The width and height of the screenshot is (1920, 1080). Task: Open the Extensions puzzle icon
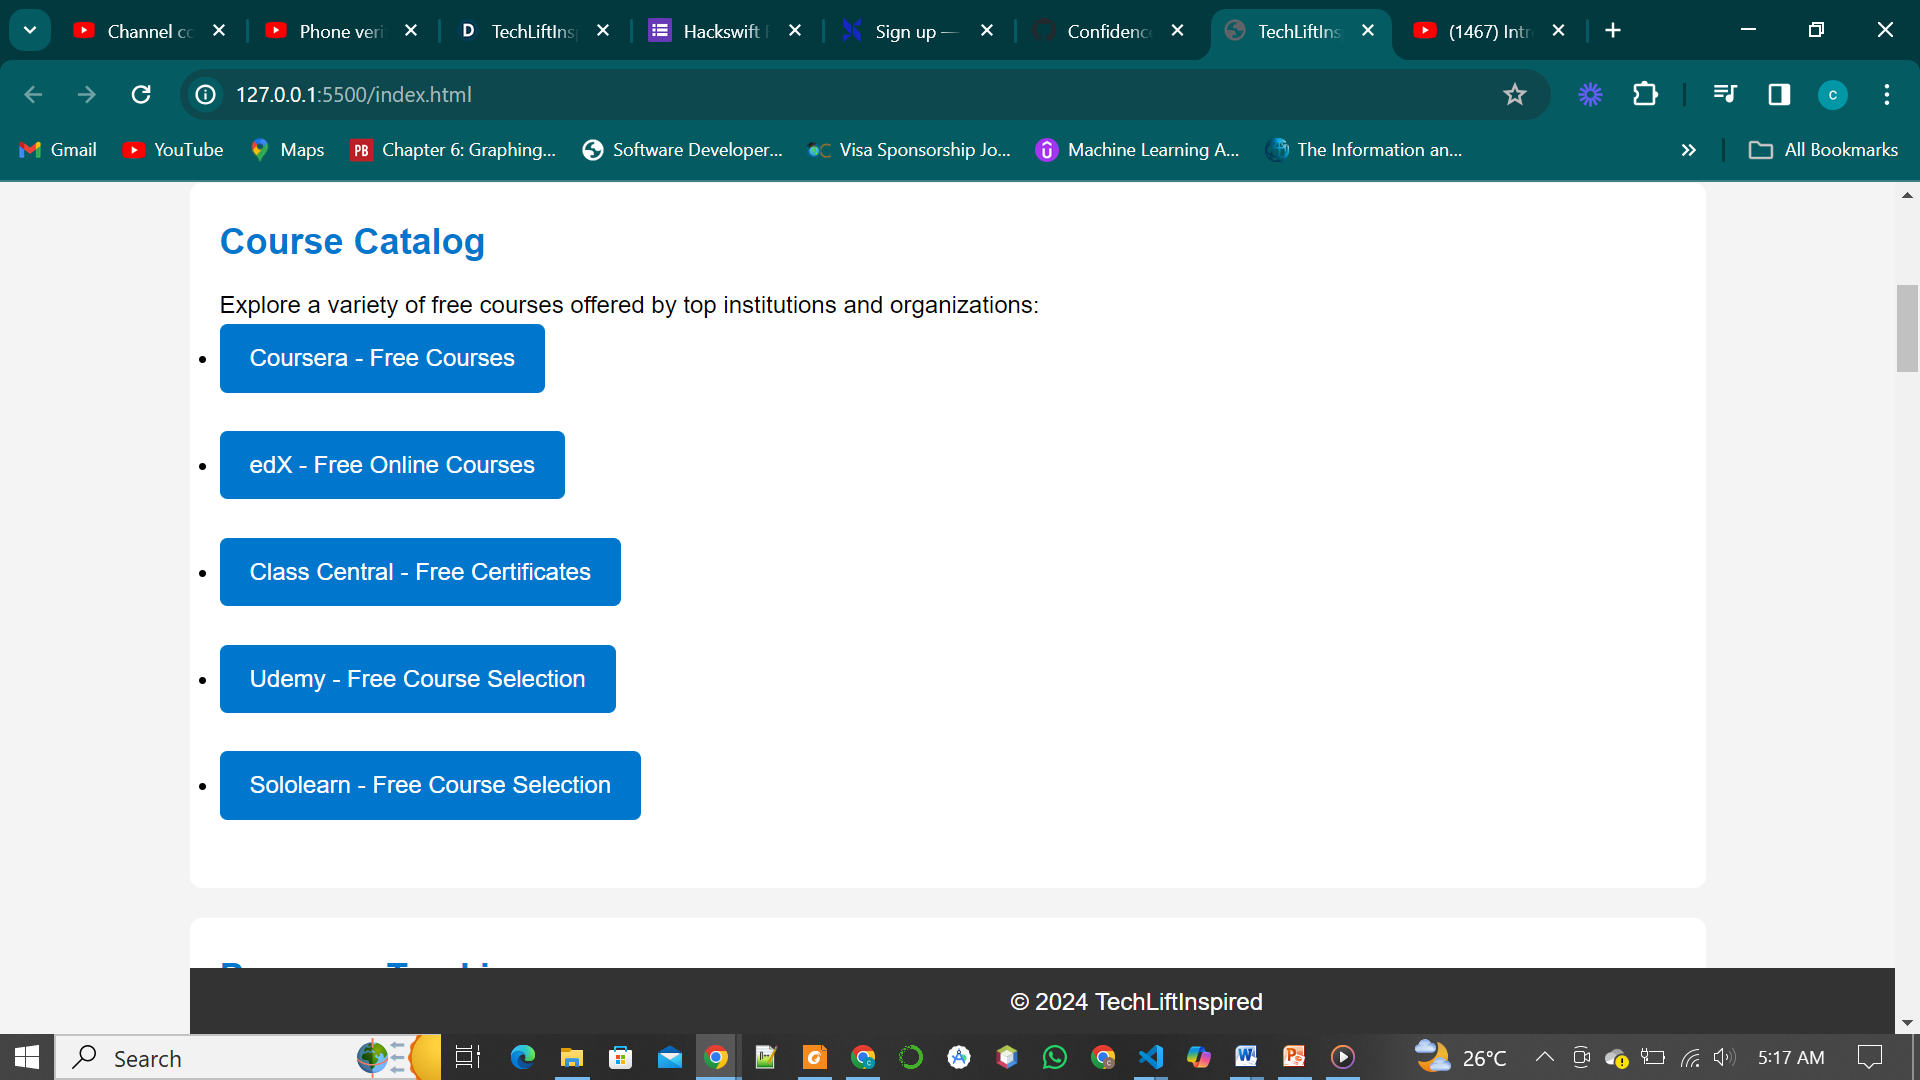(x=1645, y=94)
